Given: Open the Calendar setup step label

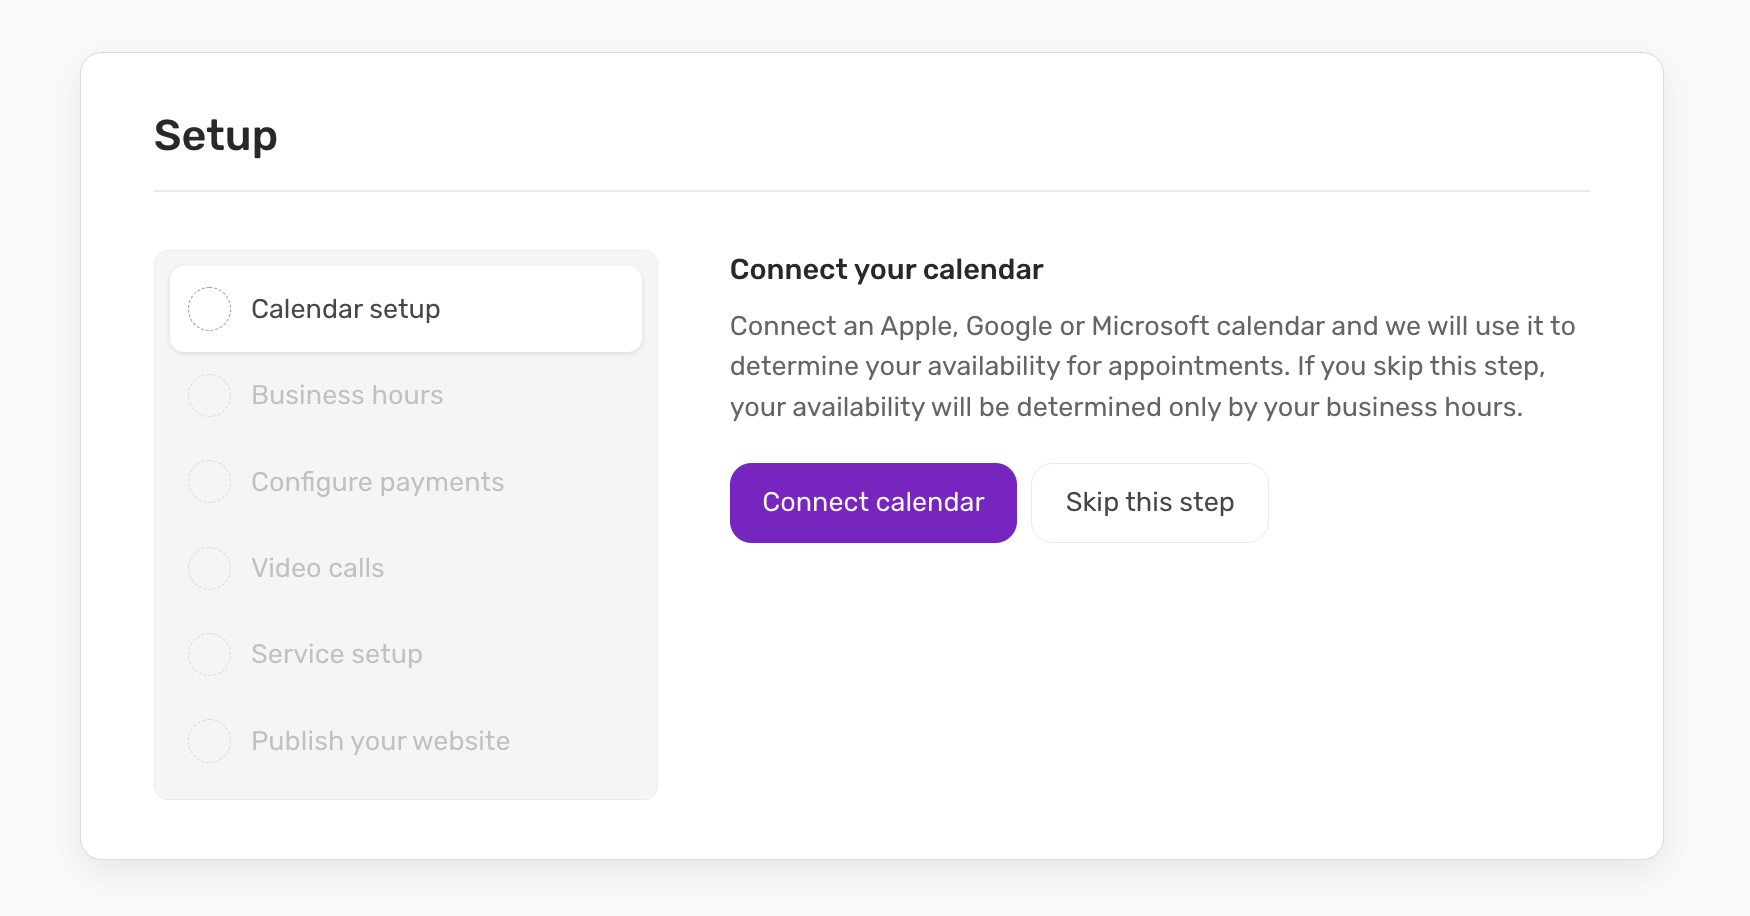Looking at the screenshot, I should tap(346, 309).
